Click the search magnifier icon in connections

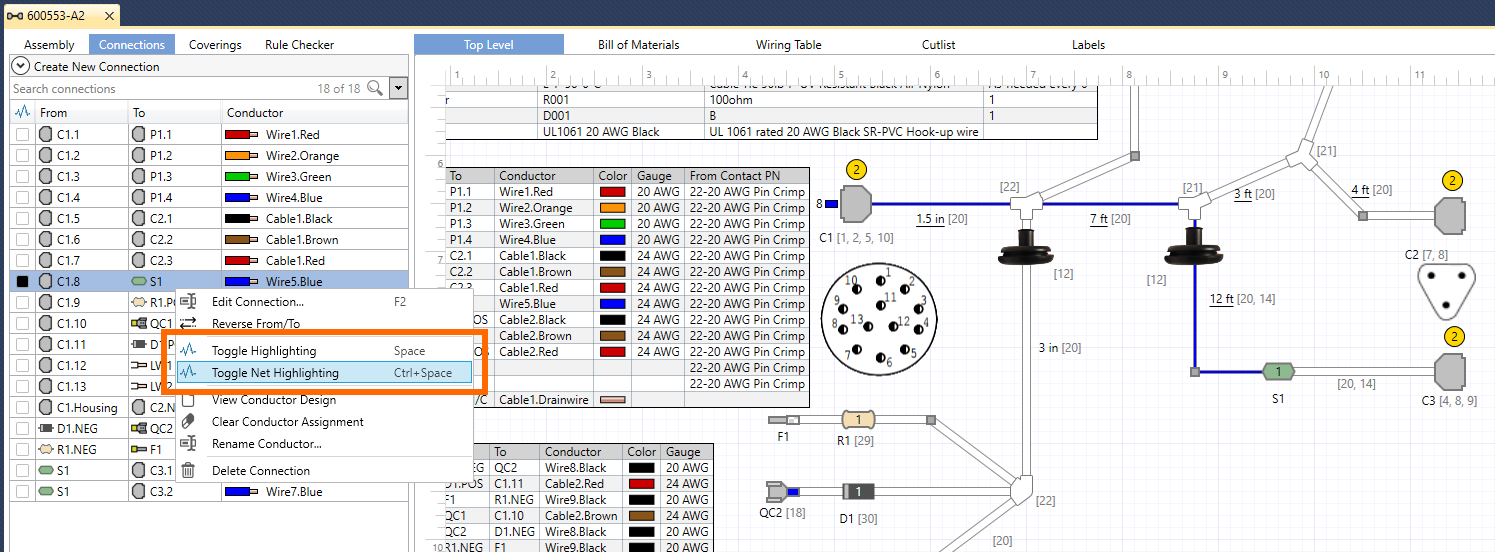click(x=375, y=88)
